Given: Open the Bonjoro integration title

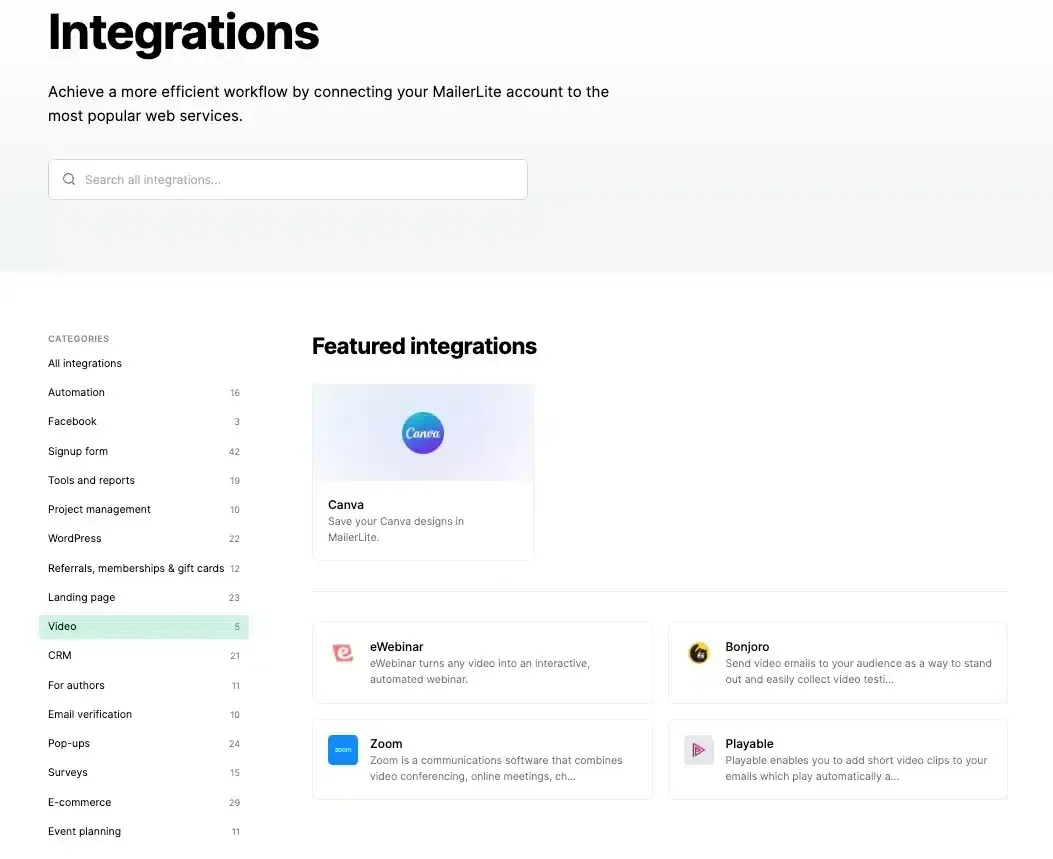Looking at the screenshot, I should coord(747,647).
